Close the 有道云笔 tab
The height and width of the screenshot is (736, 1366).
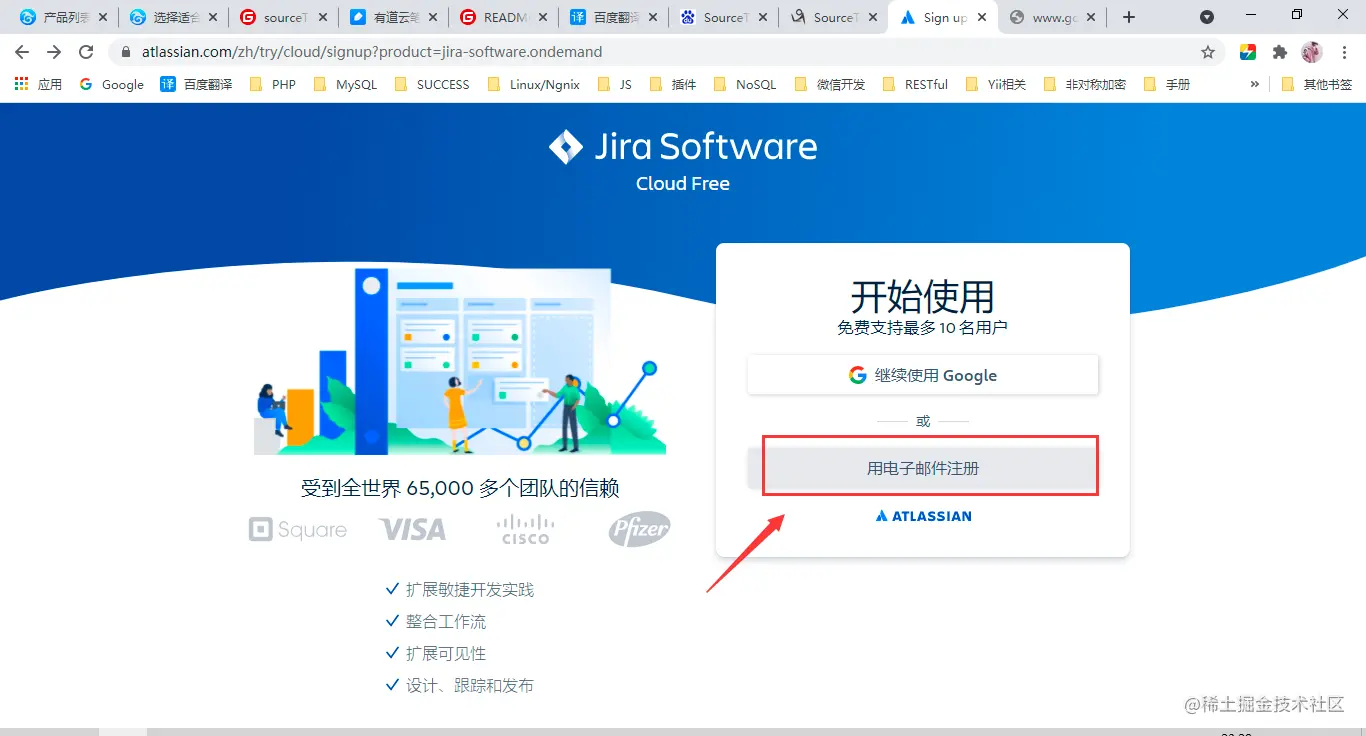432,17
